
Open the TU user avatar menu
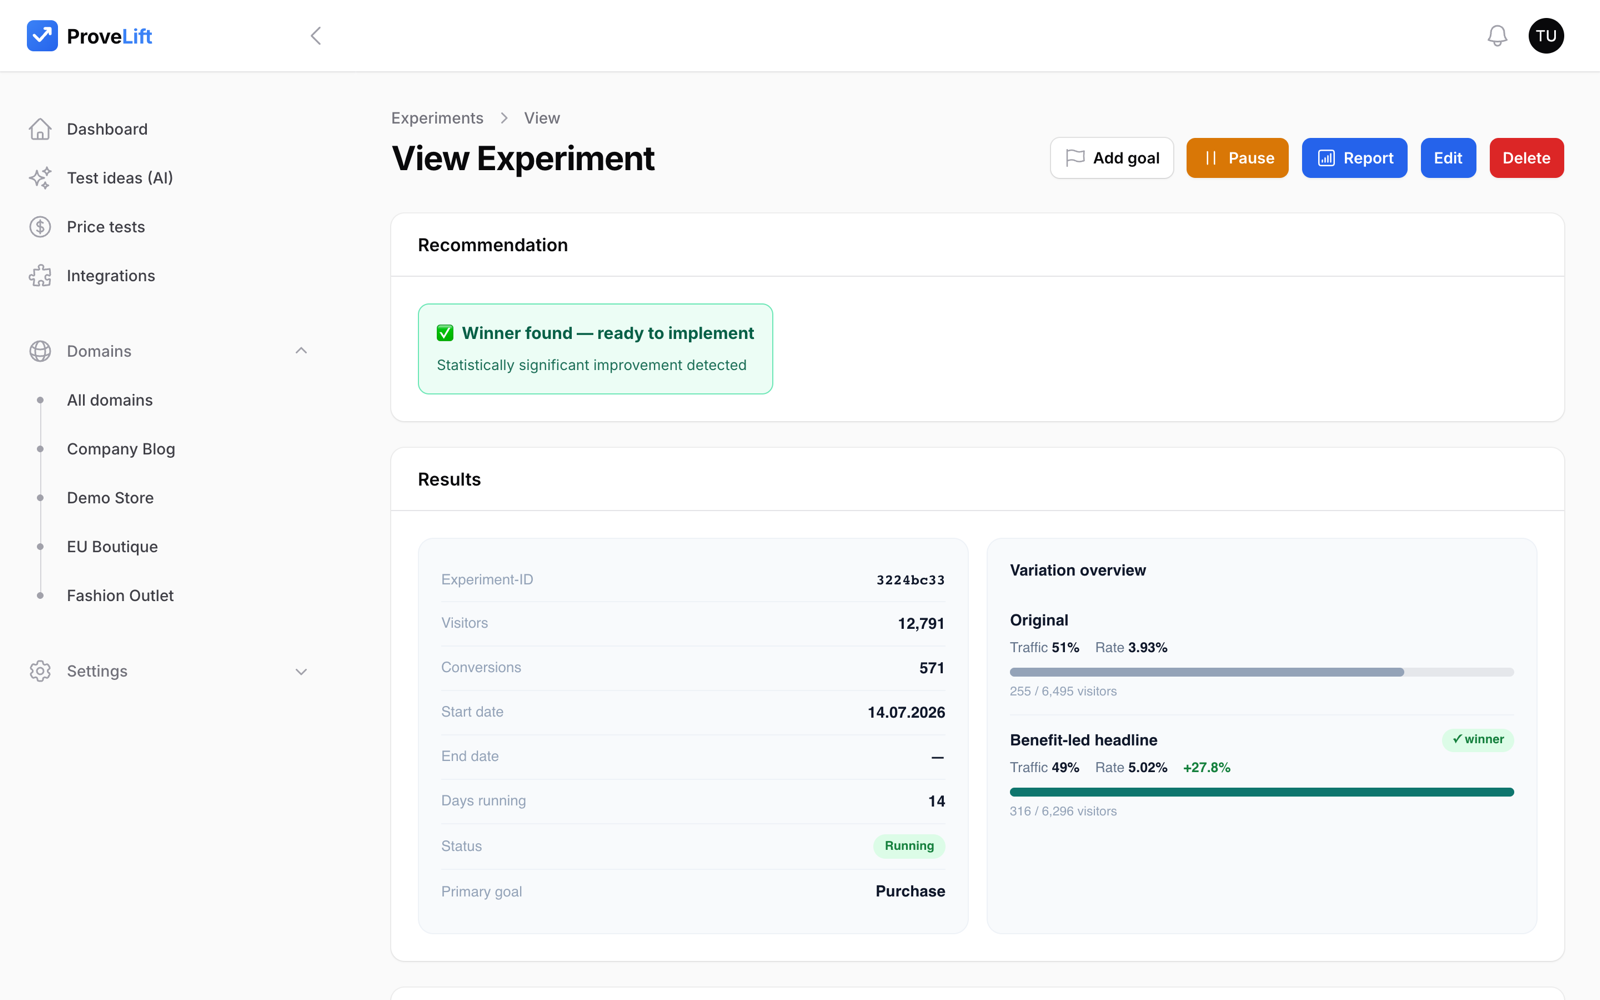tap(1546, 36)
